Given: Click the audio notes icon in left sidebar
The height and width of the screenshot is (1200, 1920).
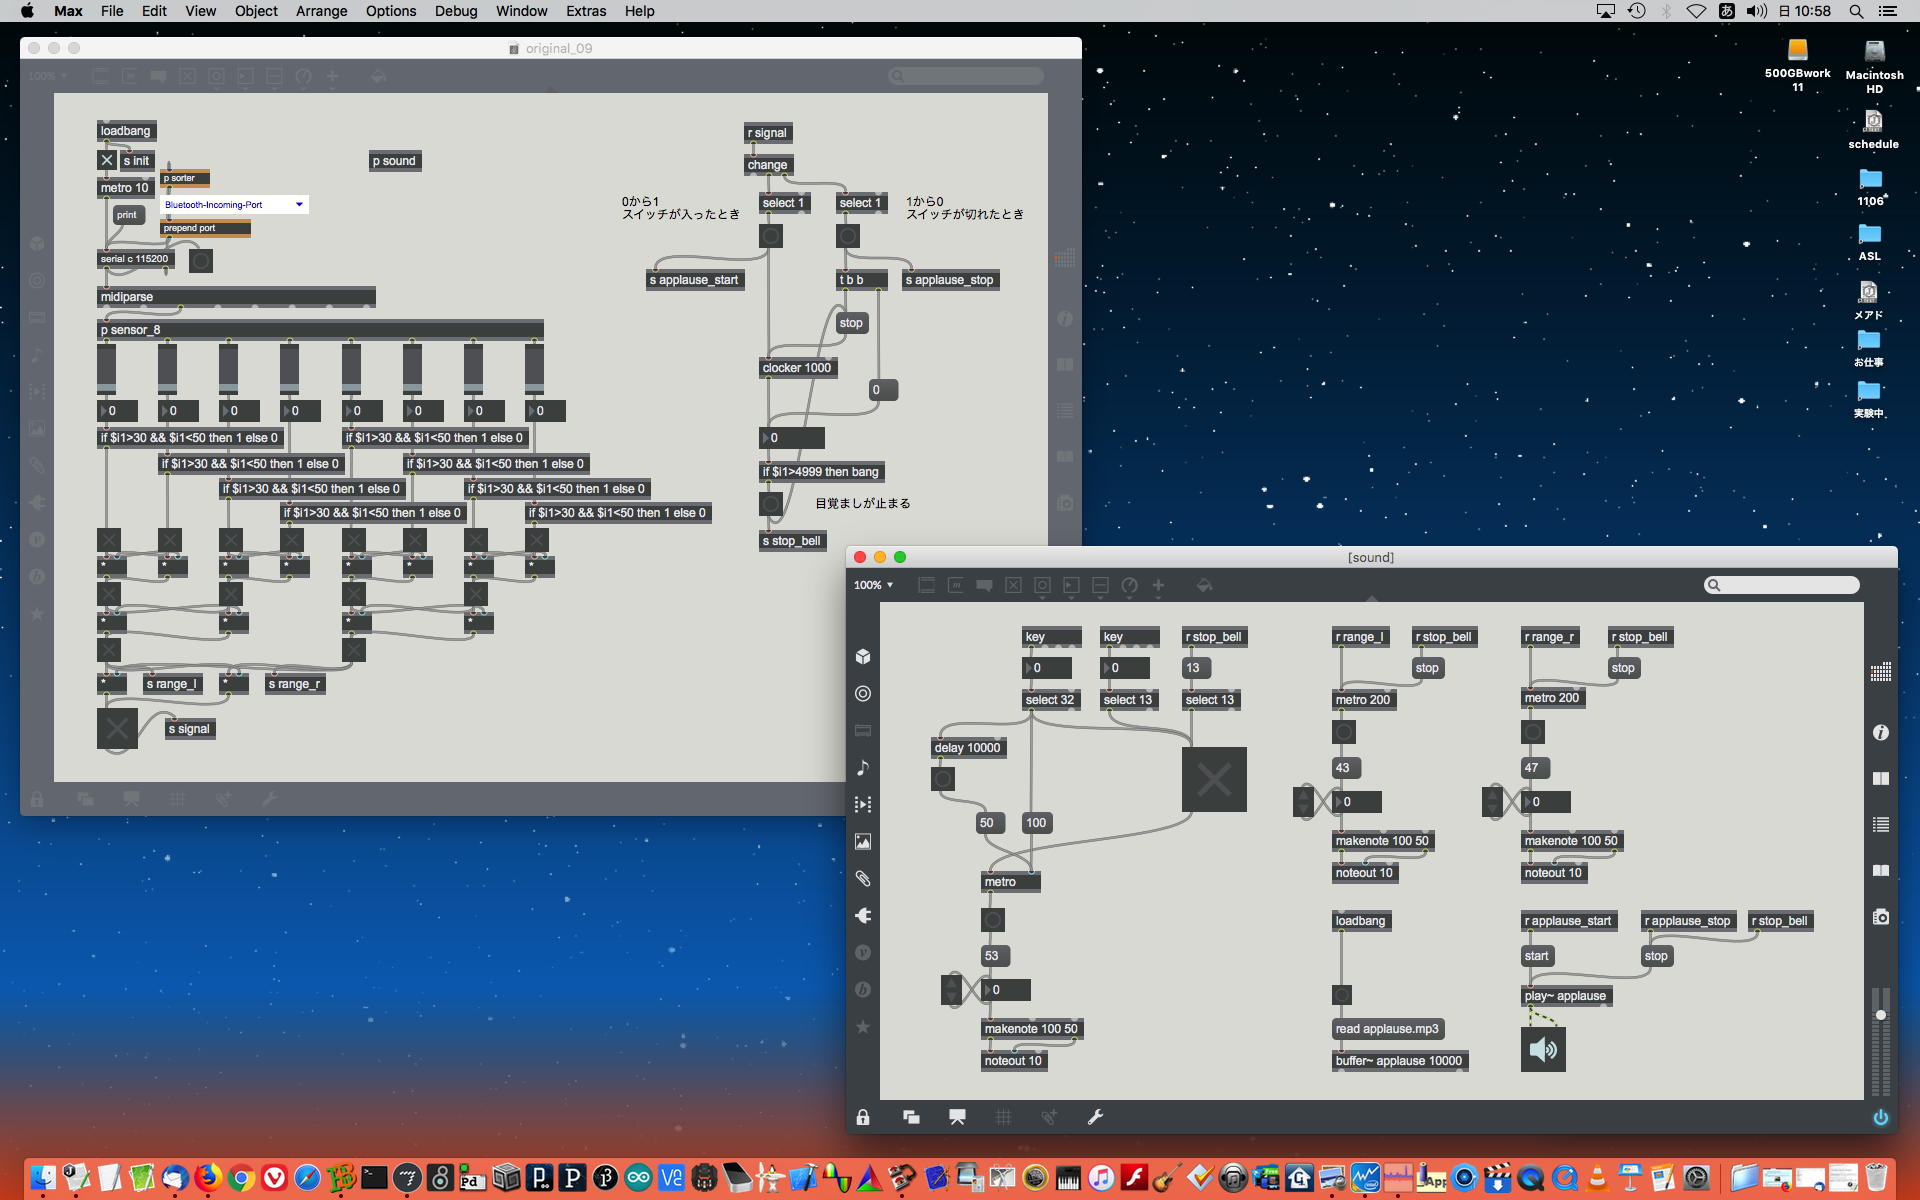Looking at the screenshot, I should pyautogui.click(x=863, y=767).
